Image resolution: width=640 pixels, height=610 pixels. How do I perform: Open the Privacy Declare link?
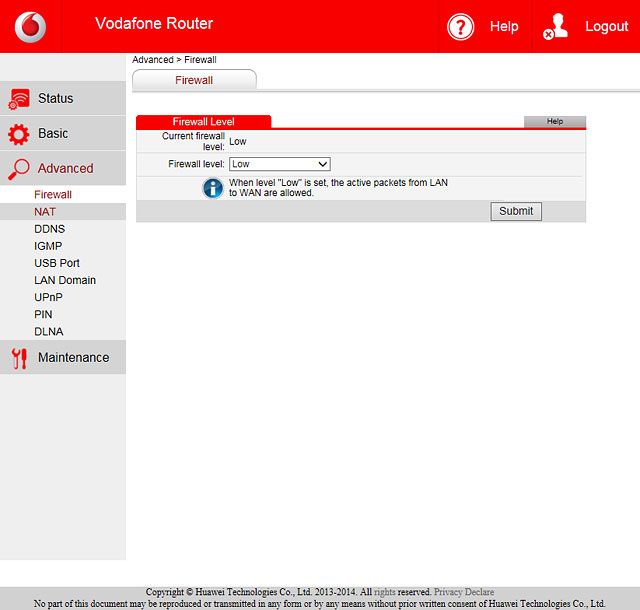point(464,592)
